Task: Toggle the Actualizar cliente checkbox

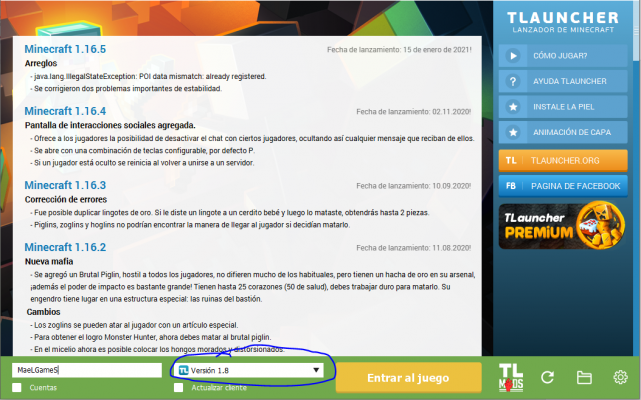Action: click(x=178, y=387)
